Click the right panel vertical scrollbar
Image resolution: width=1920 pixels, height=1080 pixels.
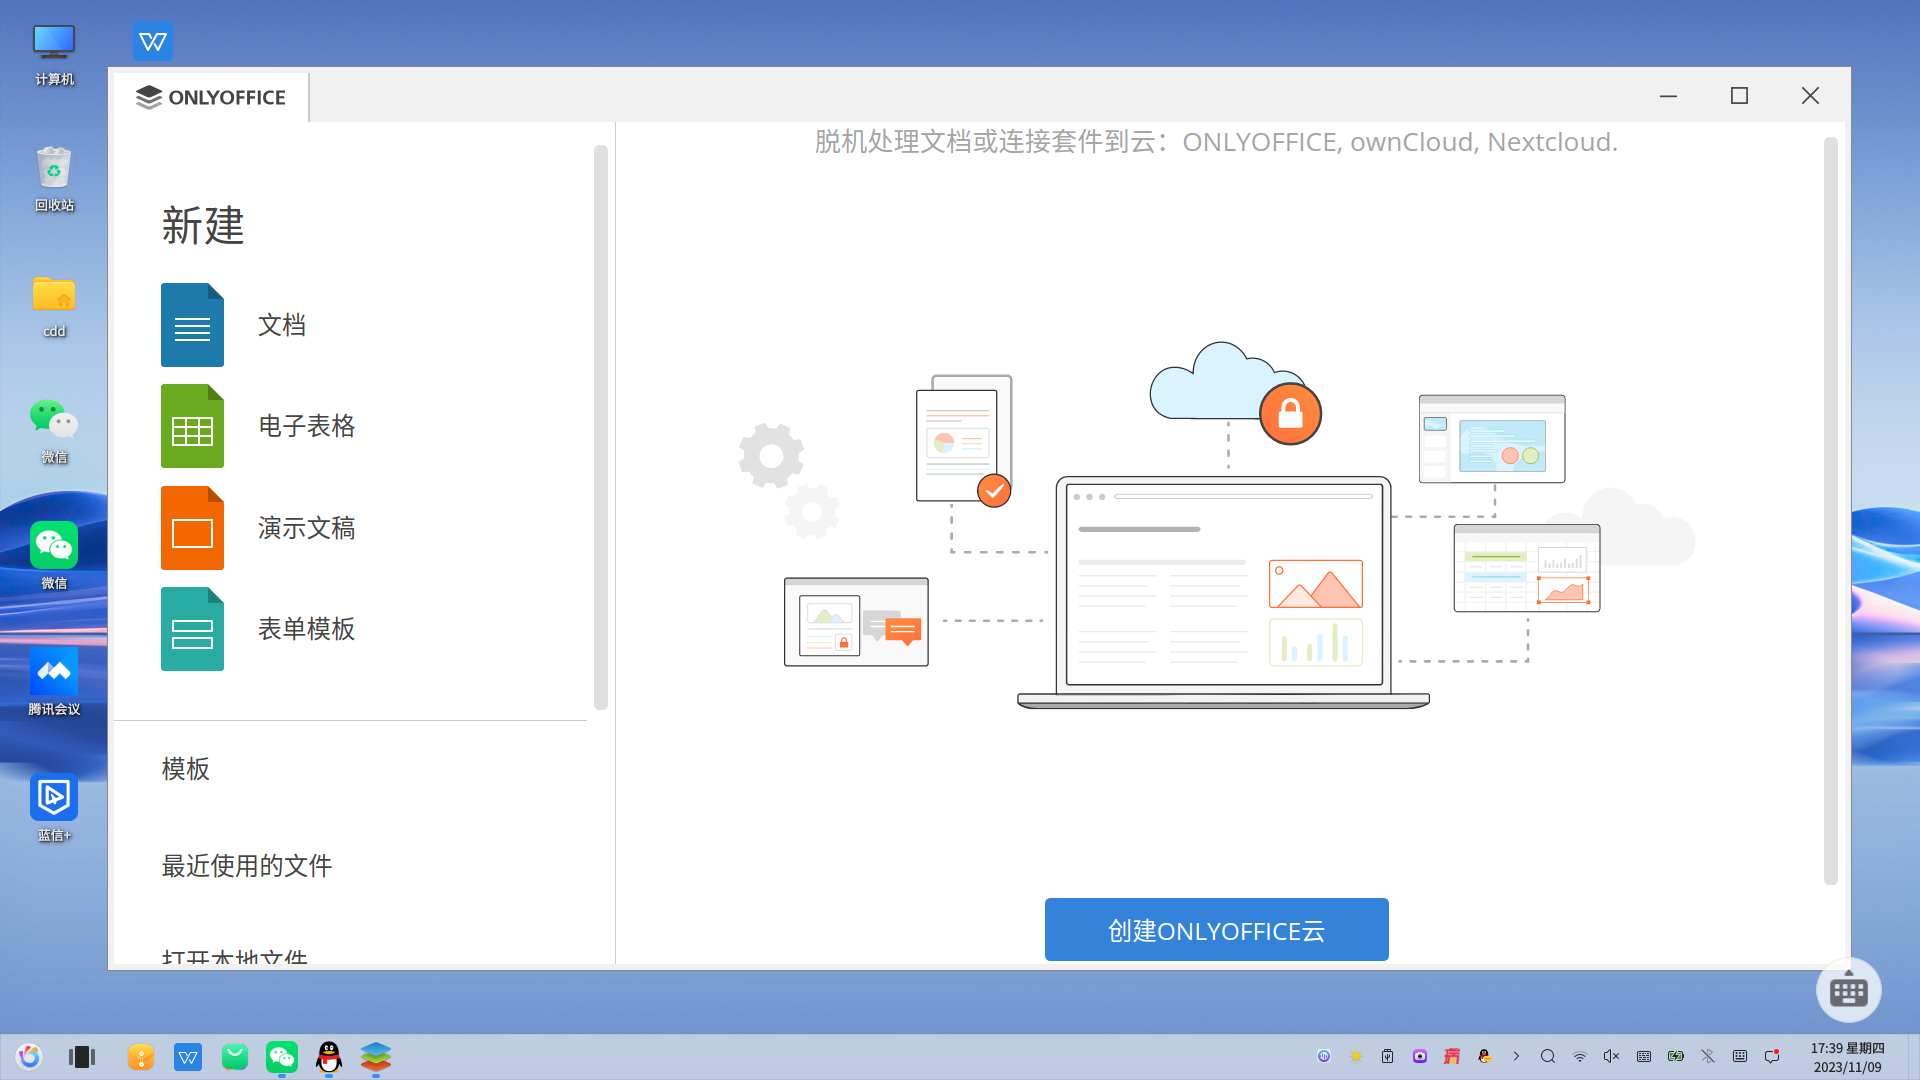click(x=1830, y=510)
